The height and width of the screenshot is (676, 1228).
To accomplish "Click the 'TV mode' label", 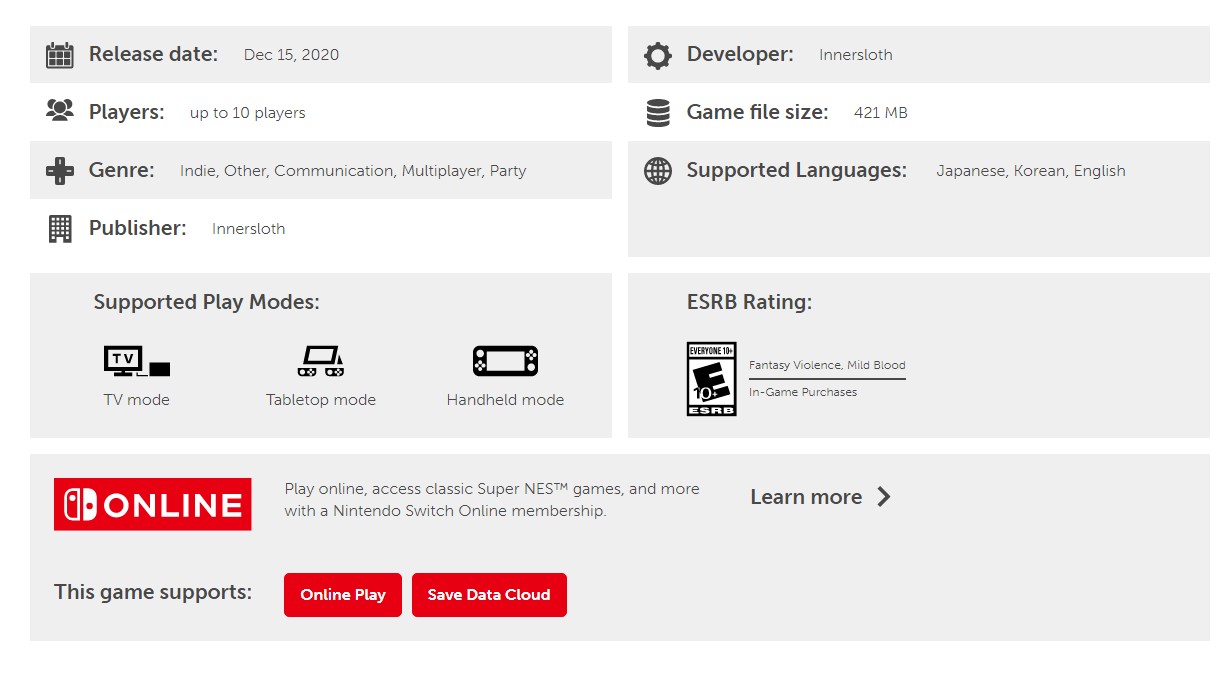I will click(x=137, y=400).
